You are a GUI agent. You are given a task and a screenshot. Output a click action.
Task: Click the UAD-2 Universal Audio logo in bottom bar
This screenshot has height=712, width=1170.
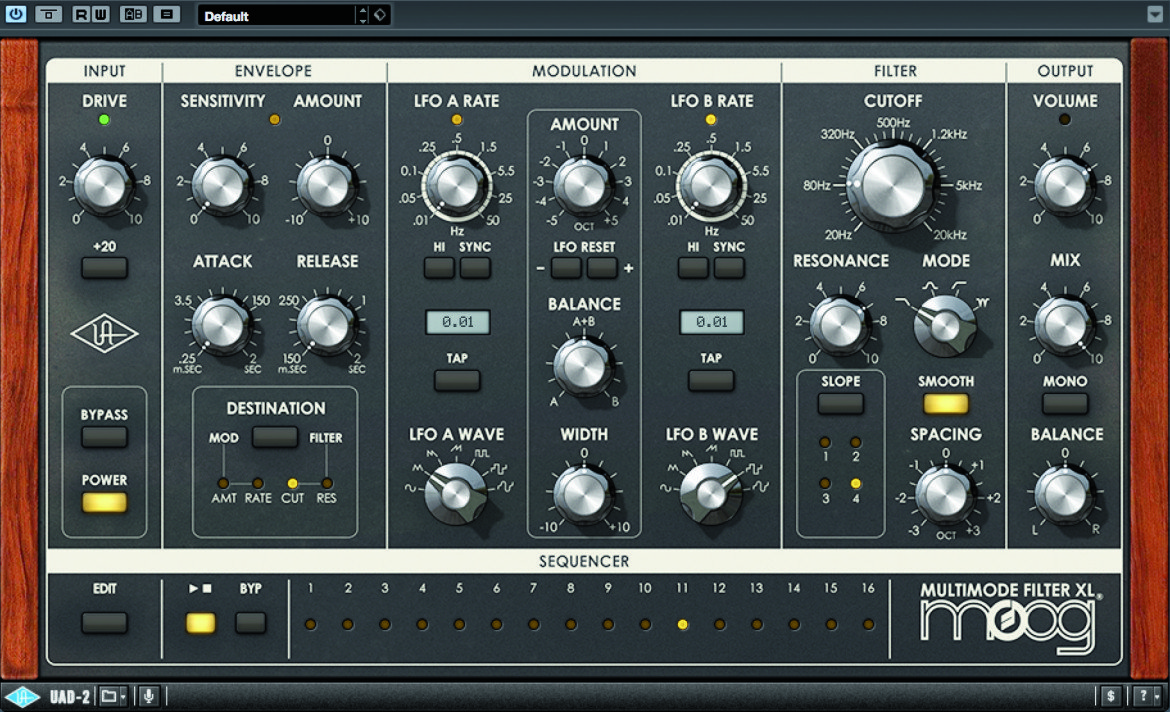(x=22, y=697)
